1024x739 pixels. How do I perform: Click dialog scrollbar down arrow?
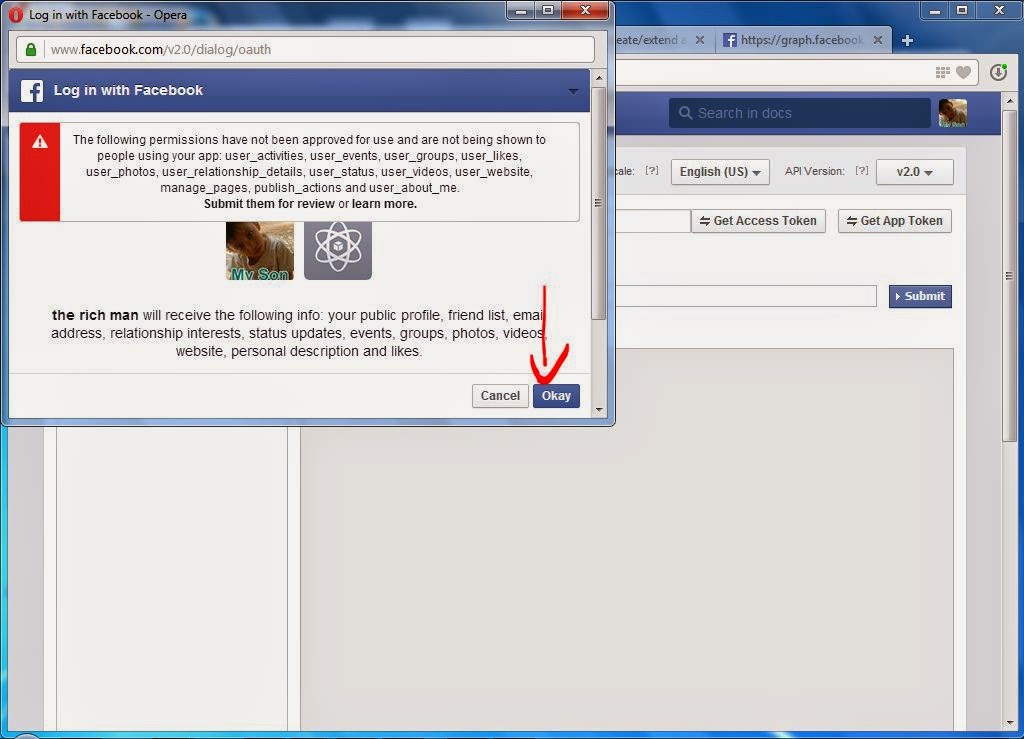pyautogui.click(x=599, y=410)
